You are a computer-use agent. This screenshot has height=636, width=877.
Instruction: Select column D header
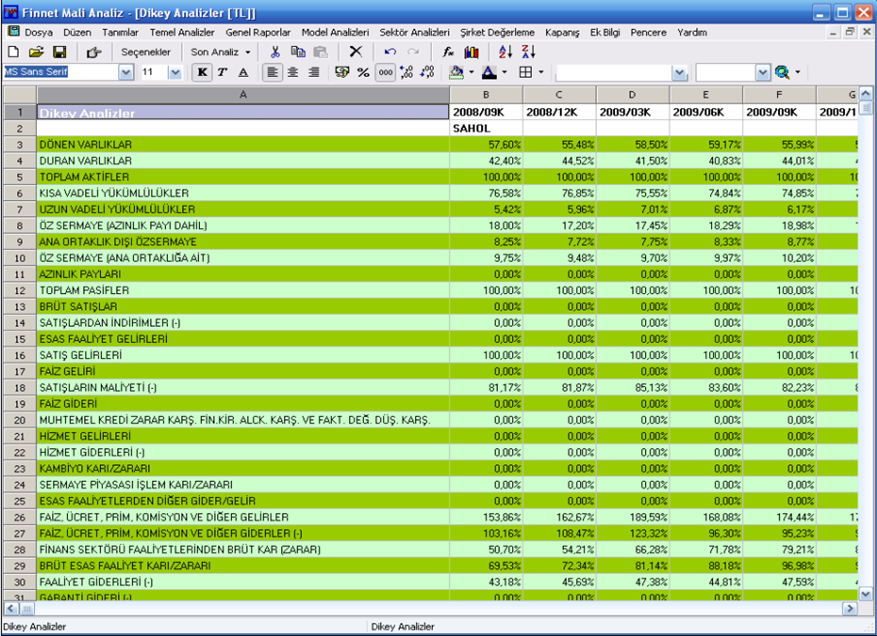click(632, 95)
